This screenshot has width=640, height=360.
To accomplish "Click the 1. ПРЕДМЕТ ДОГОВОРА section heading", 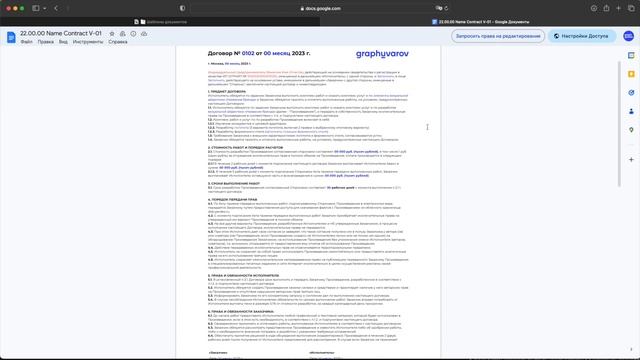I will click(227, 92).
